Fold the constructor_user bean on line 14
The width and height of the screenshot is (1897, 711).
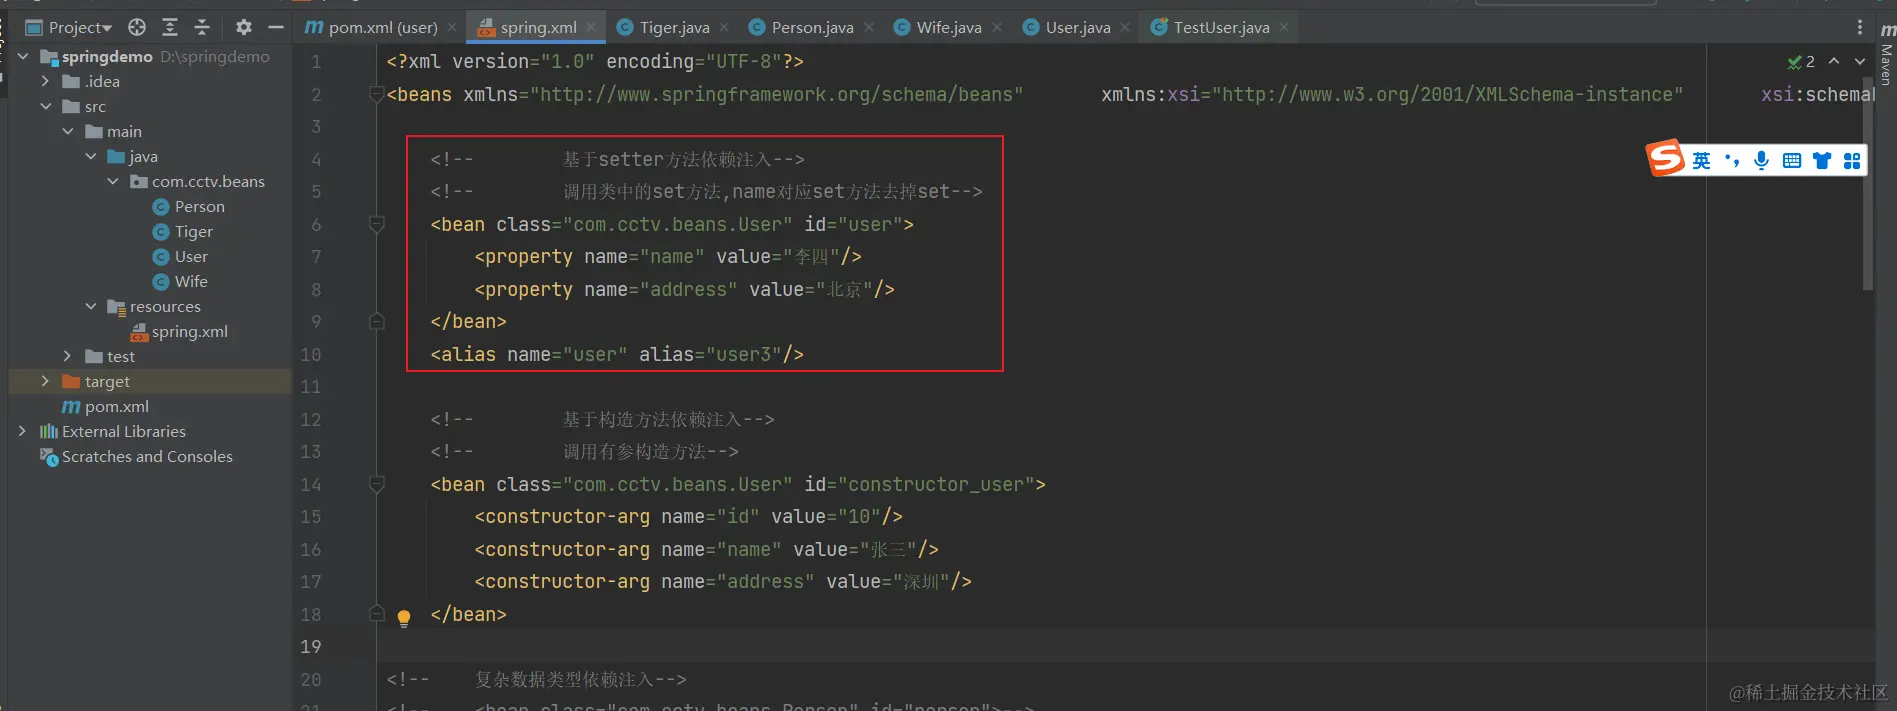point(377,484)
